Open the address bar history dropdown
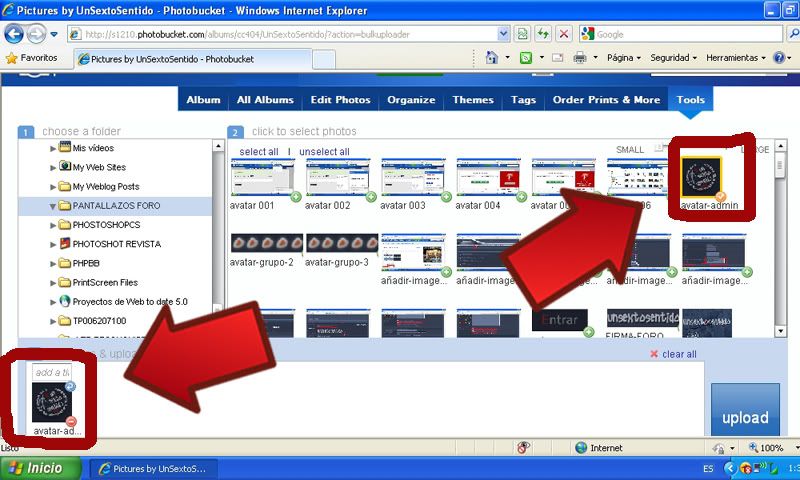This screenshot has width=800, height=480. tap(503, 34)
